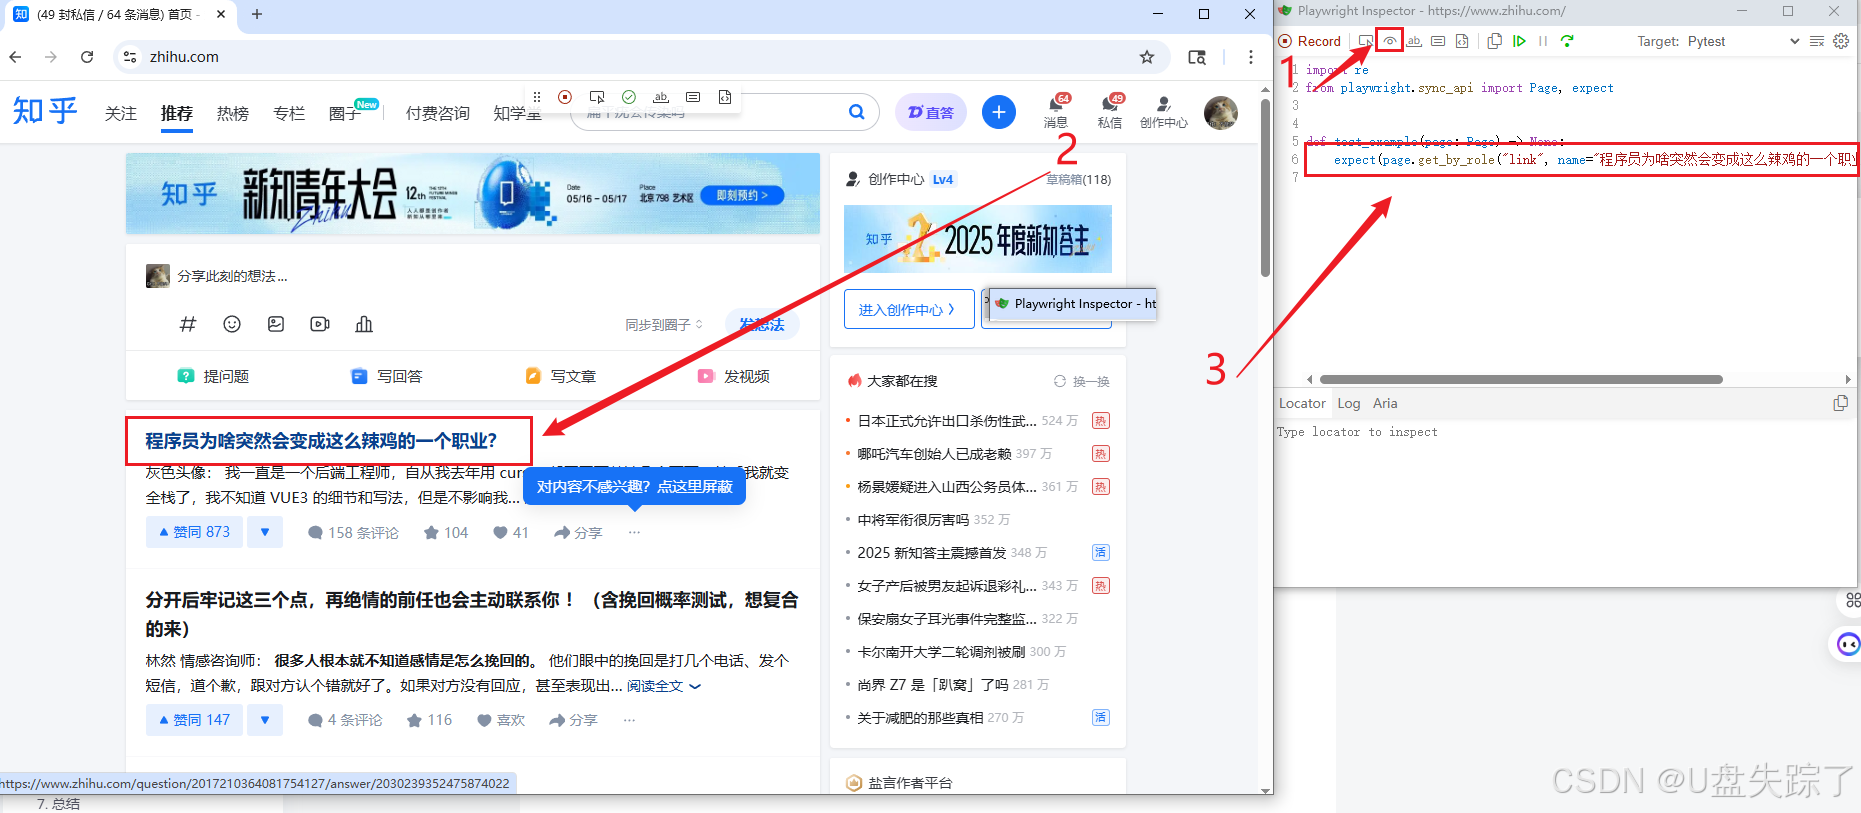Click 提问题 ask question button
This screenshot has height=813, width=1861.
click(x=213, y=376)
